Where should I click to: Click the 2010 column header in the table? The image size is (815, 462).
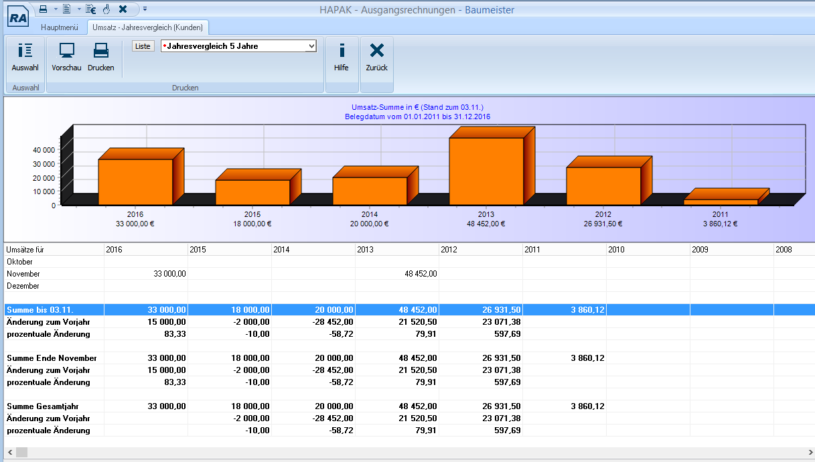648,249
